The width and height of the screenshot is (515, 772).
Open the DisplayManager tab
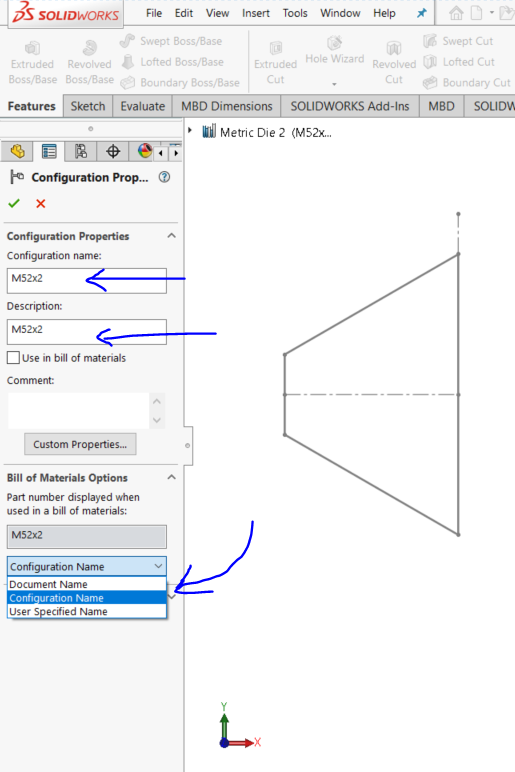(144, 152)
